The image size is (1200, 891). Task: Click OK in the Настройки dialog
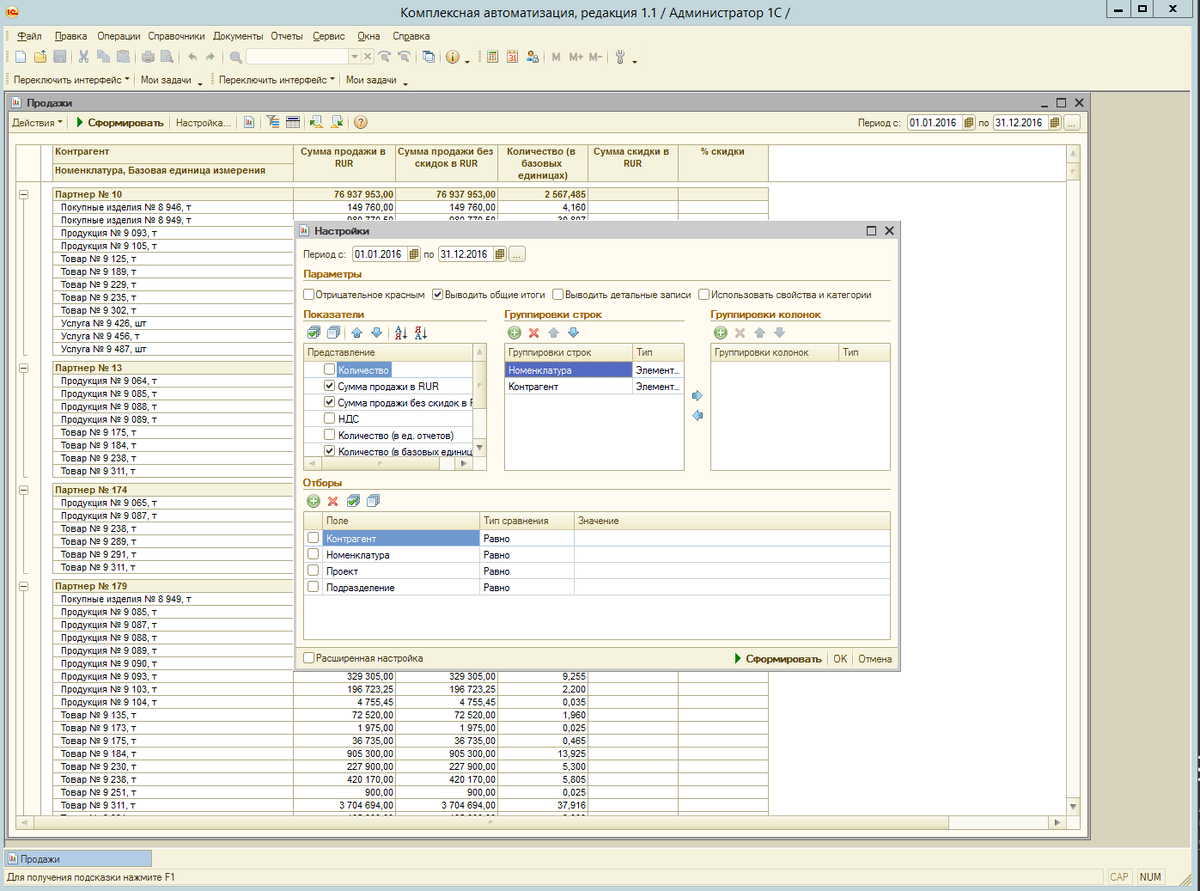coord(840,658)
